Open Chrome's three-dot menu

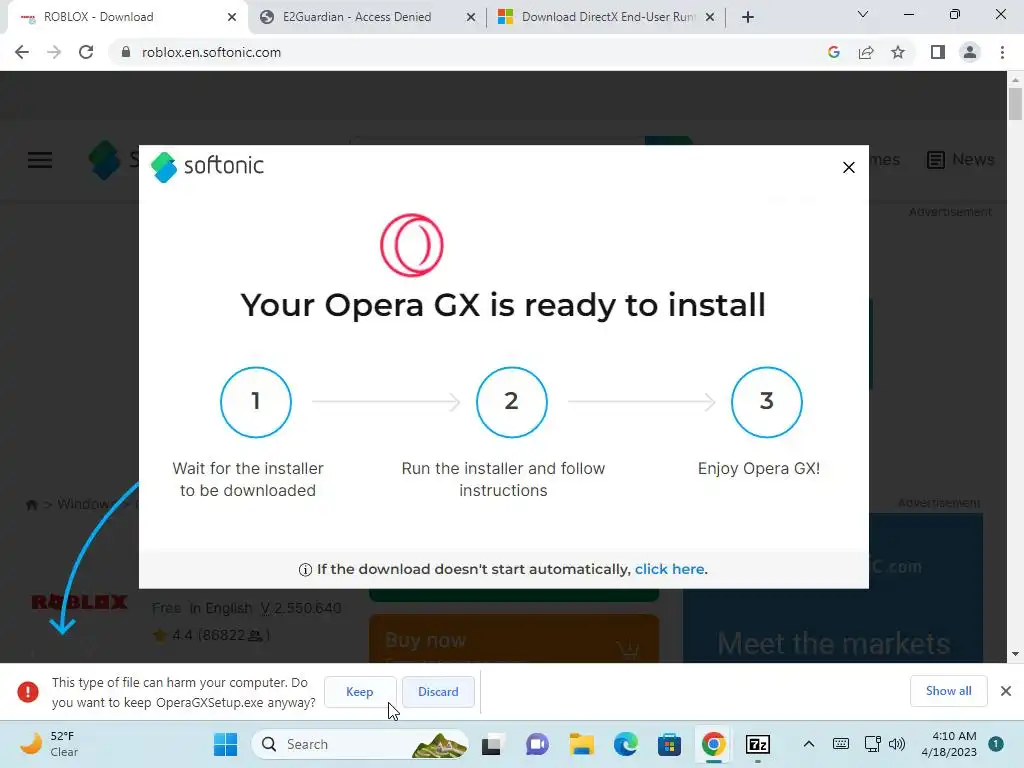(x=1002, y=52)
